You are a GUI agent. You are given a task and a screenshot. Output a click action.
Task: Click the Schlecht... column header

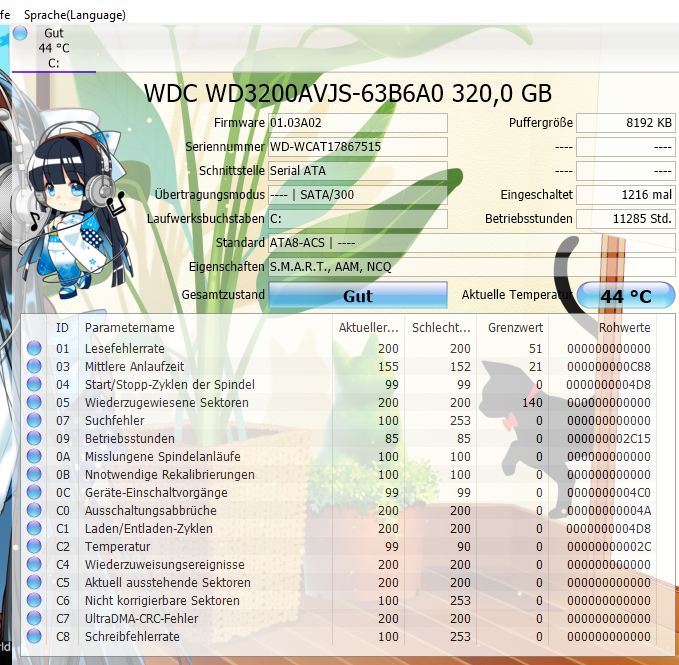tap(440, 328)
